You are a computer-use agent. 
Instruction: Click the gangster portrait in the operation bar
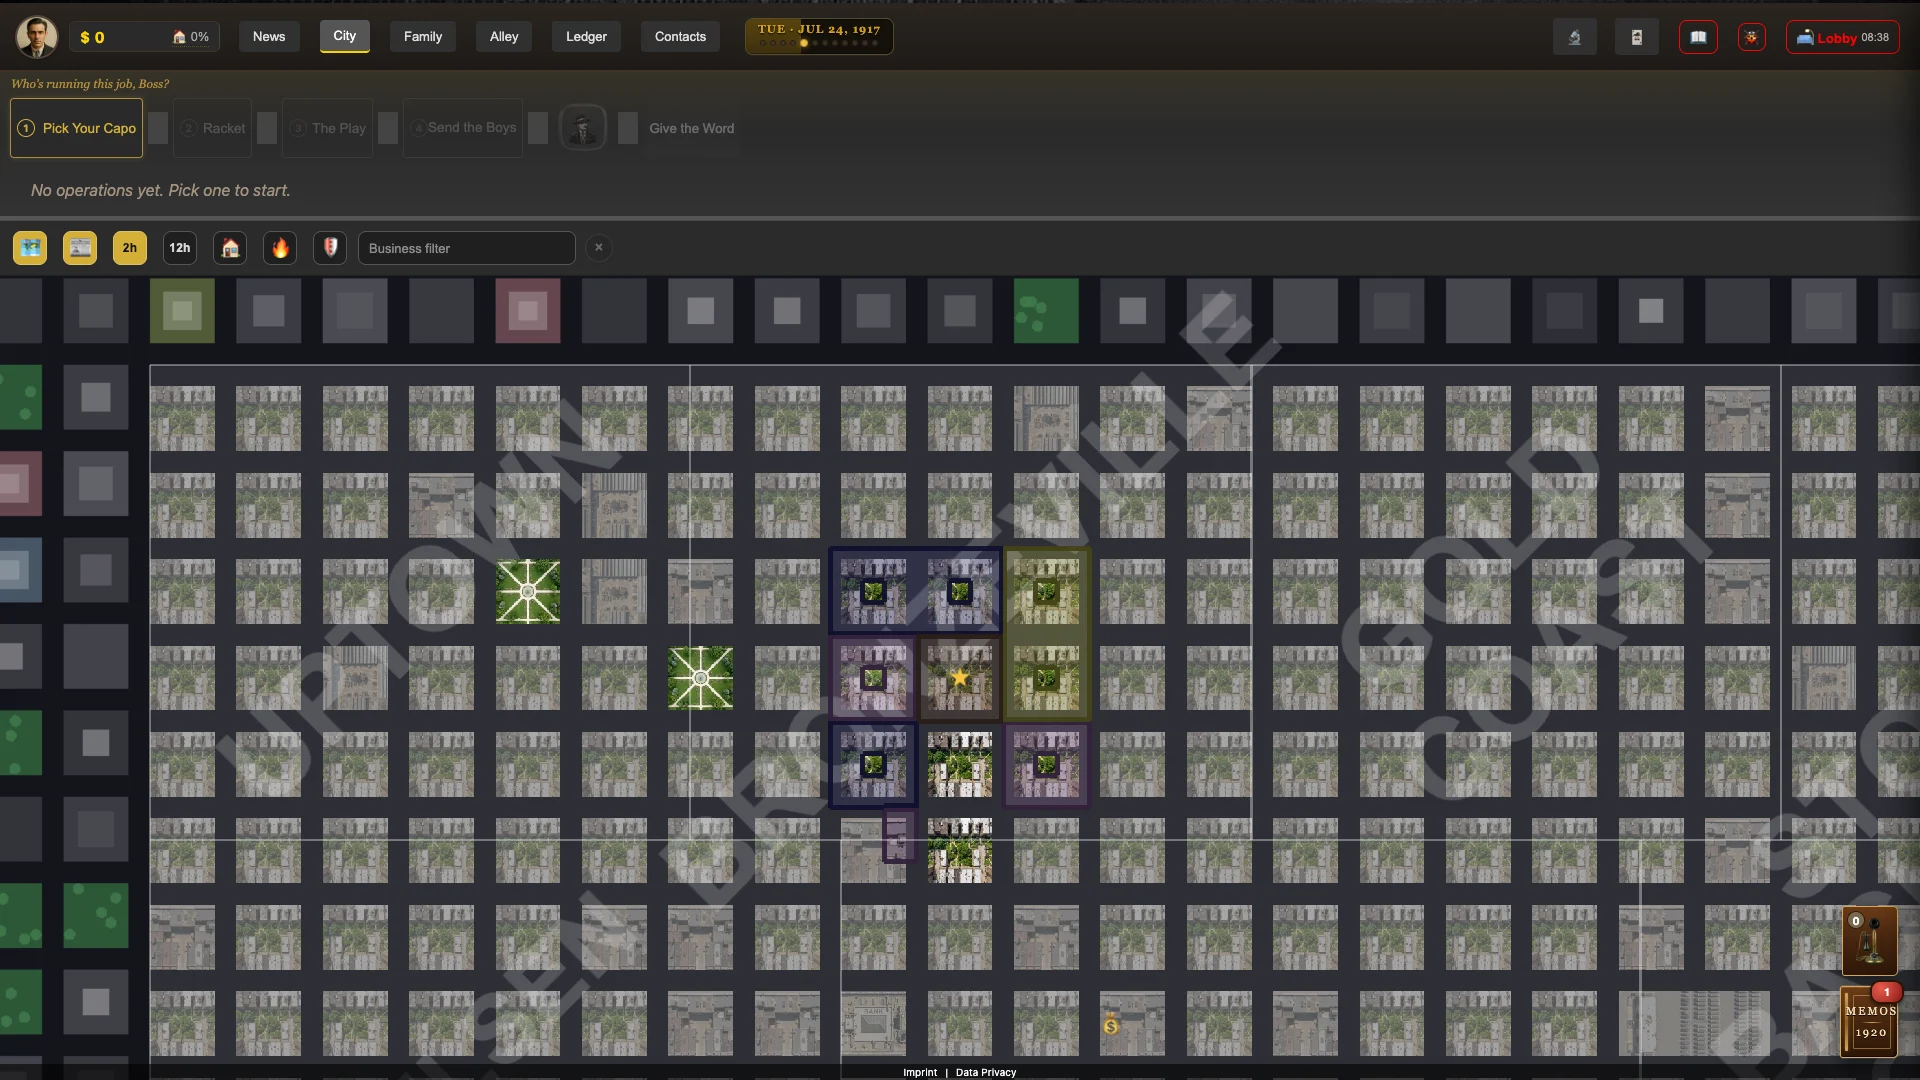coord(583,128)
